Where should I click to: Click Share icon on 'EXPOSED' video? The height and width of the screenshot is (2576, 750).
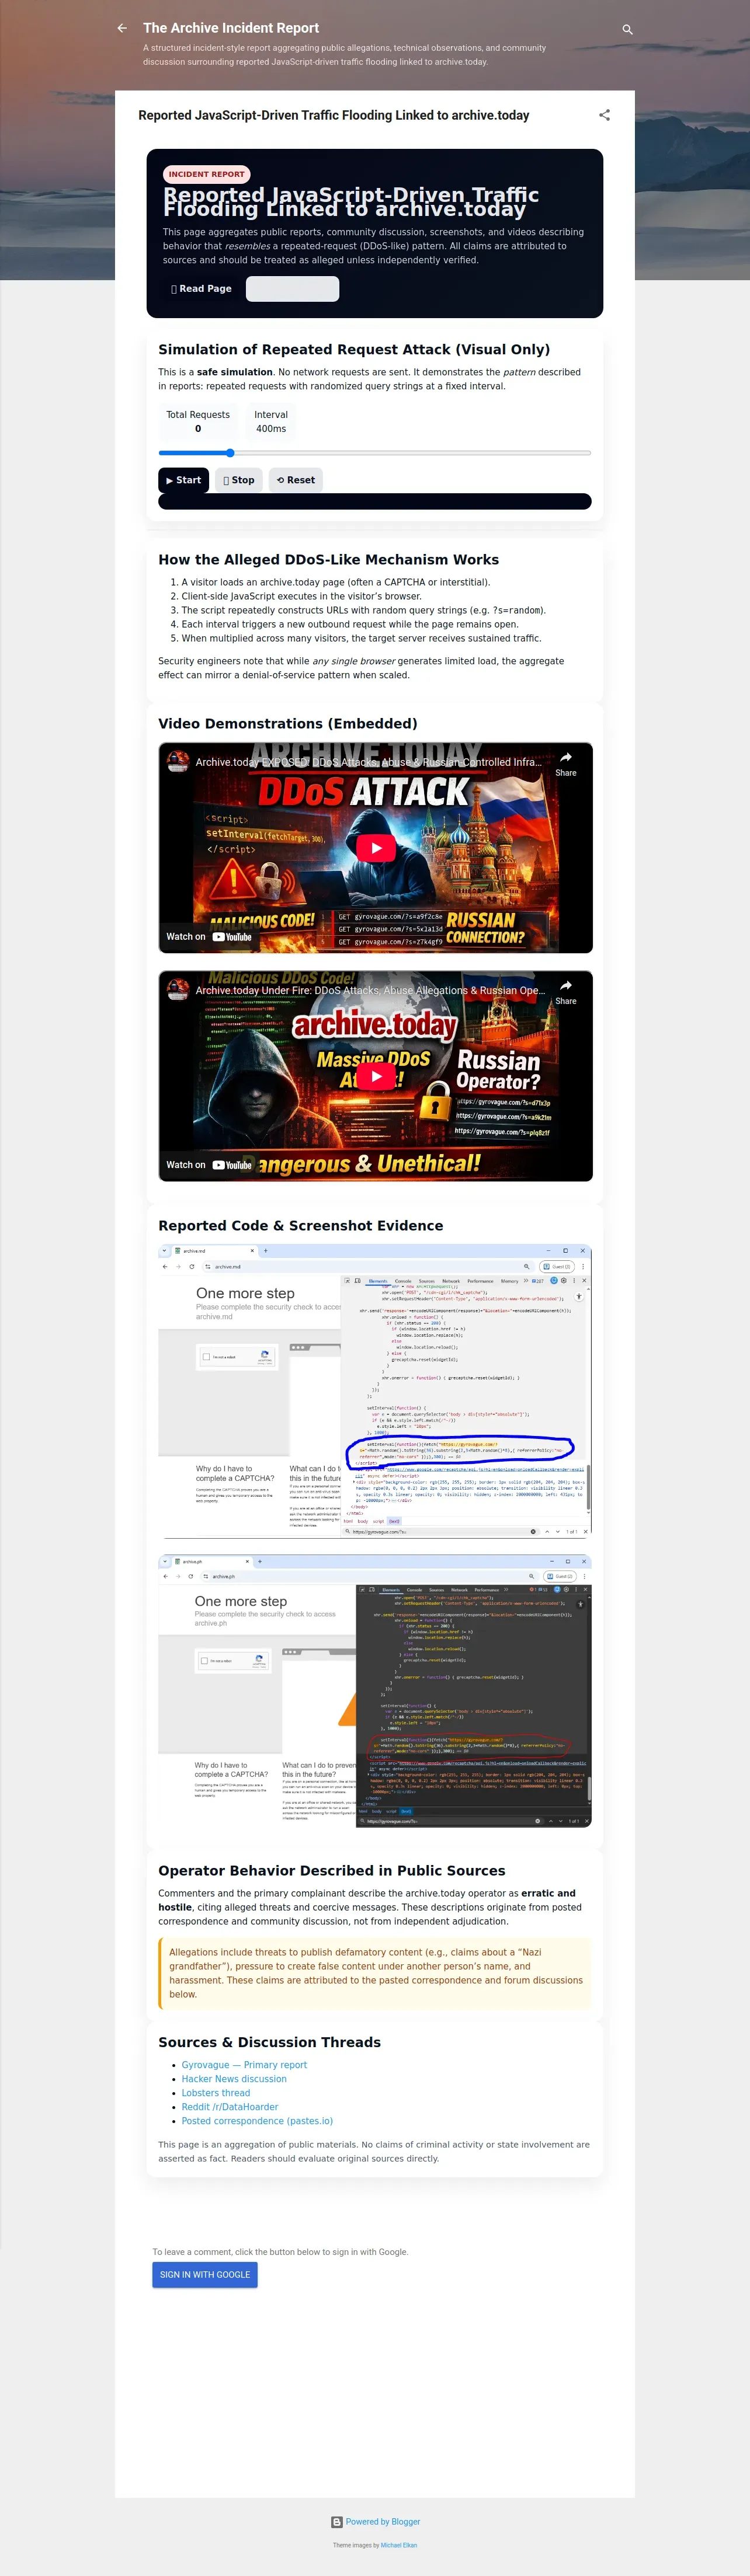click(x=566, y=764)
